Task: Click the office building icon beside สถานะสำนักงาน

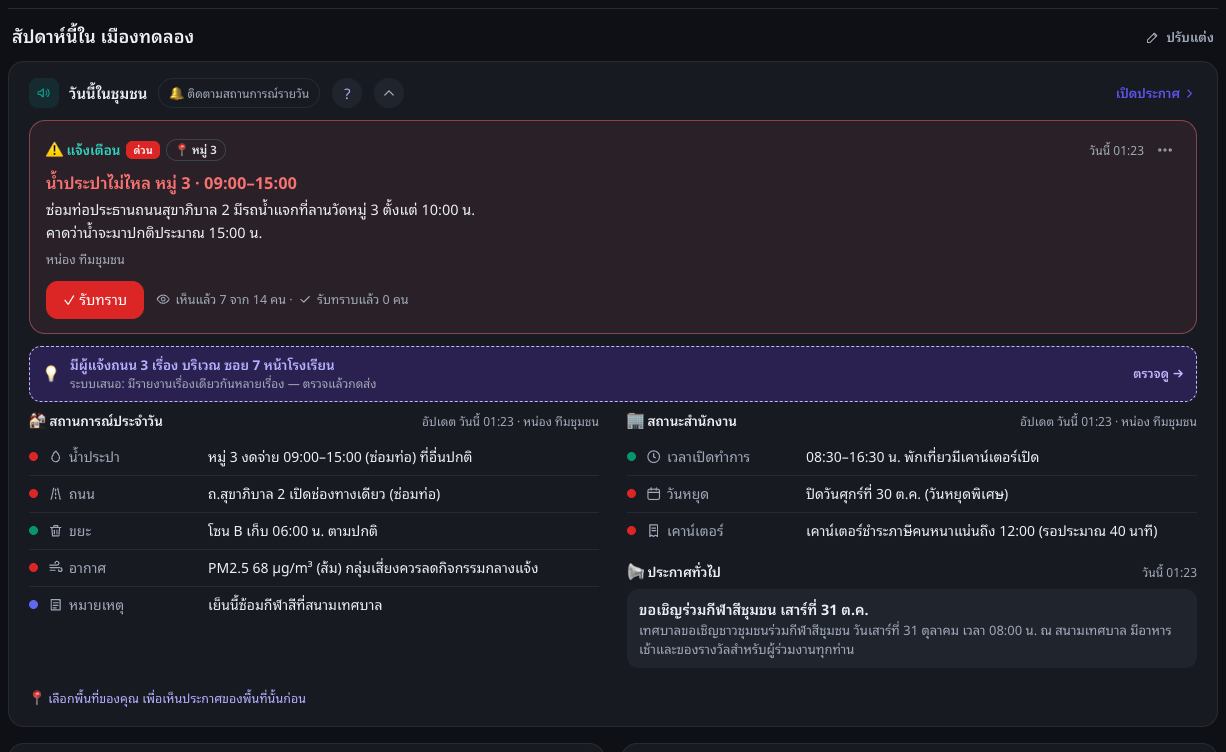Action: click(x=635, y=421)
